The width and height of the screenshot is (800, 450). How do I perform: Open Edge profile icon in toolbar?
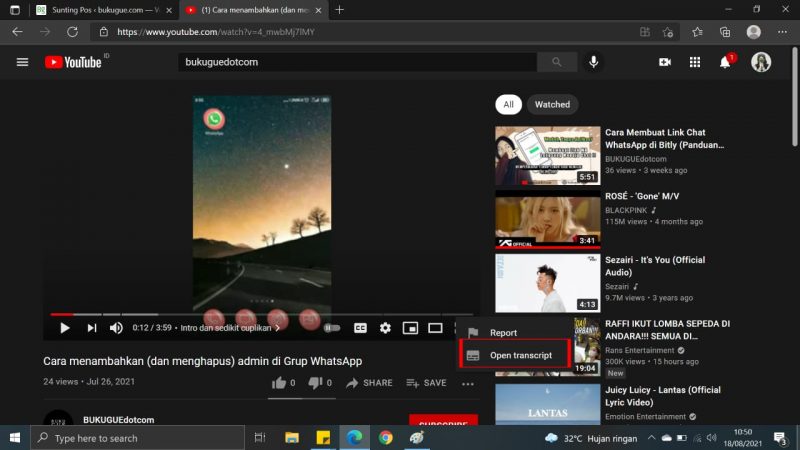pos(754,32)
